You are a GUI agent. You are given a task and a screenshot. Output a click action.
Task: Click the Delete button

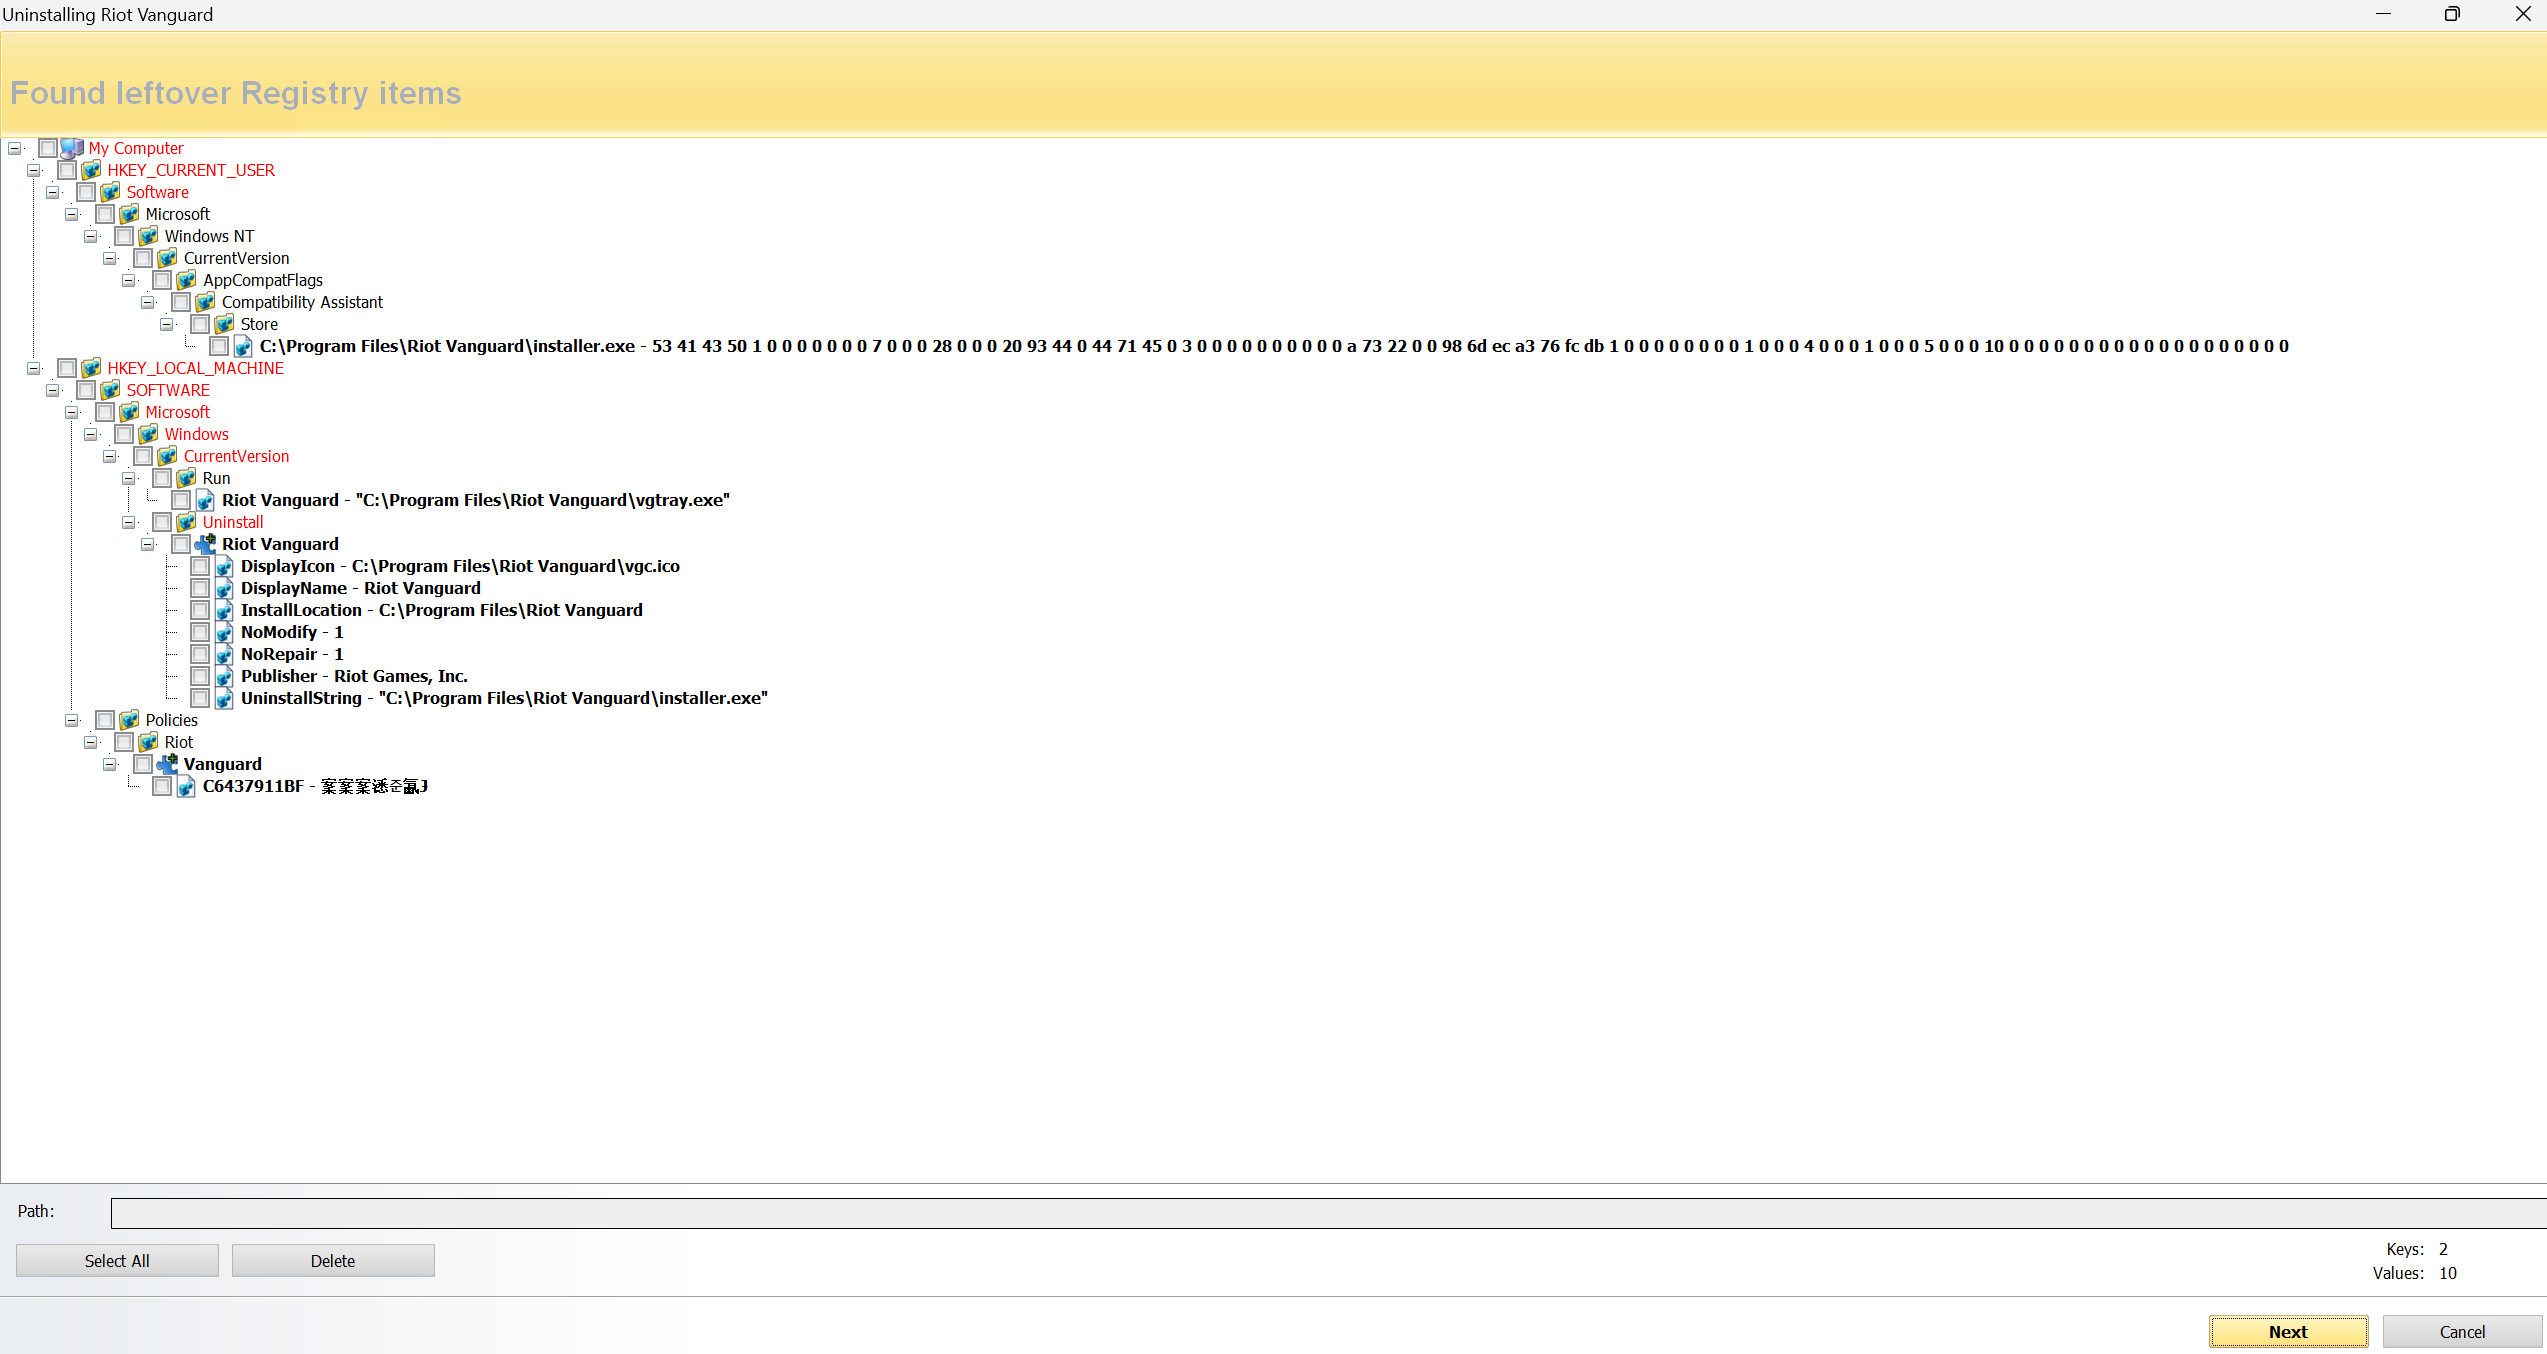(333, 1261)
